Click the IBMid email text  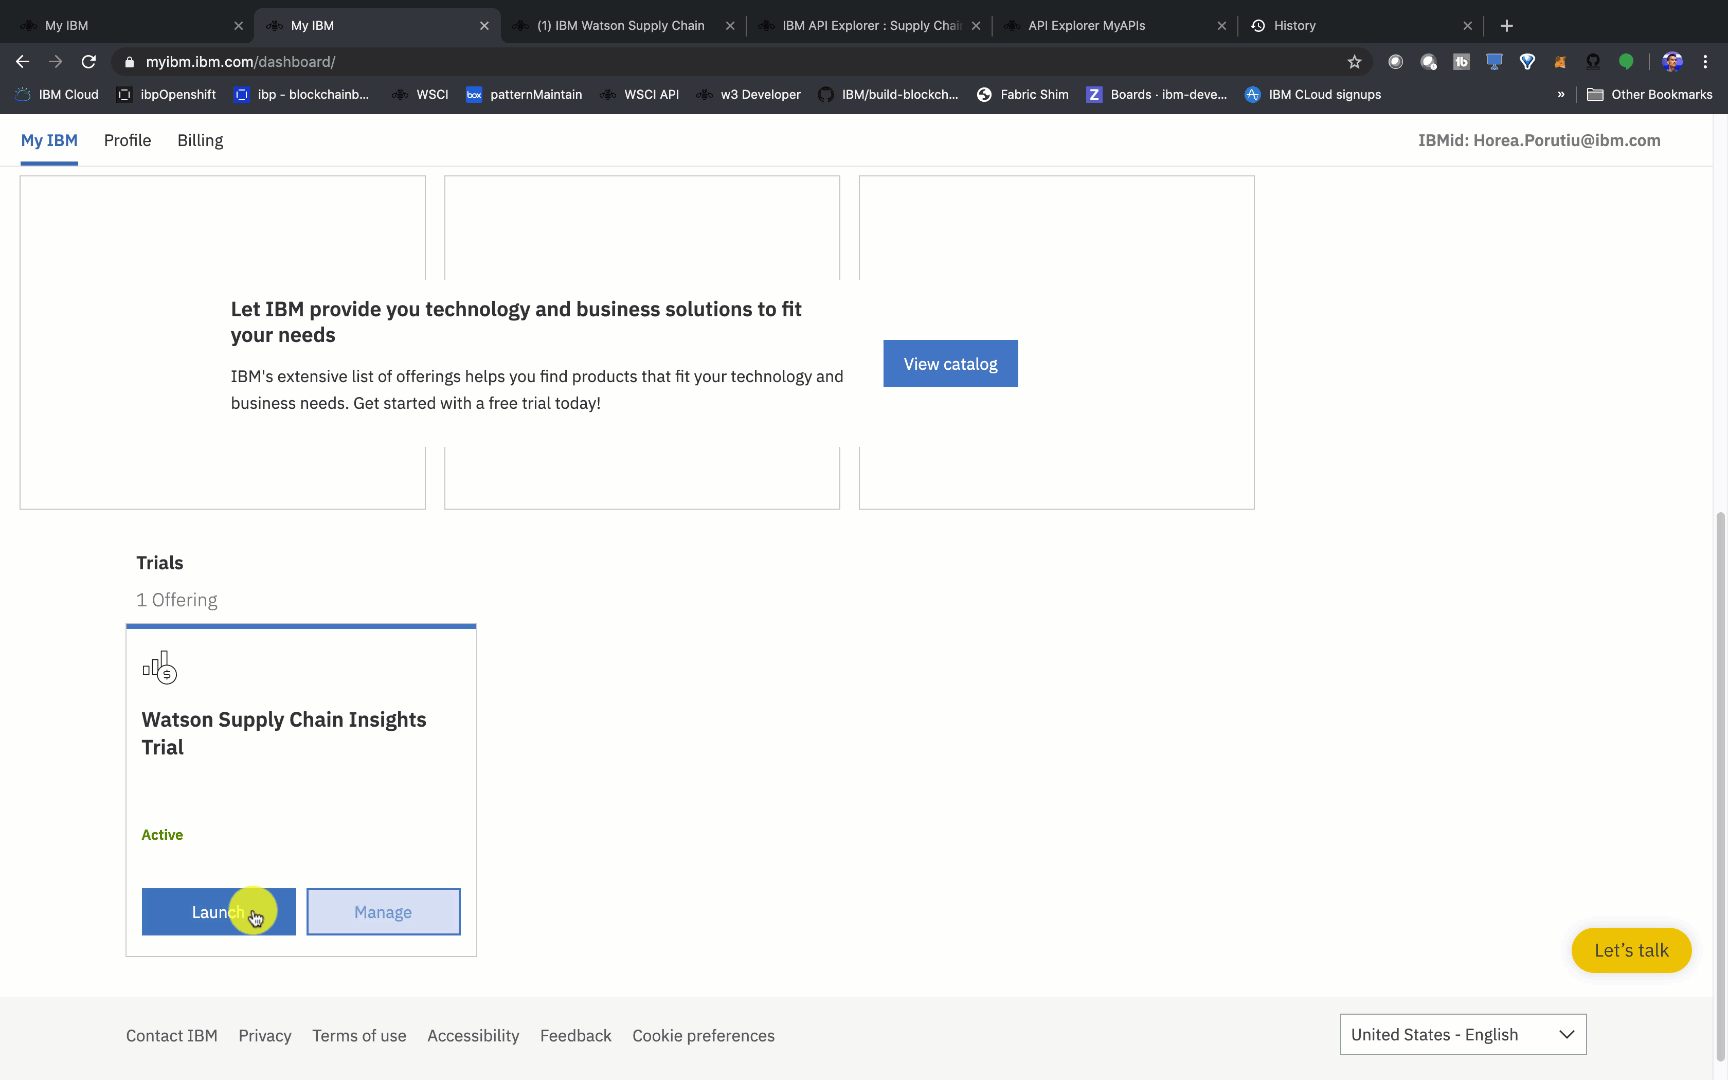1539,141
